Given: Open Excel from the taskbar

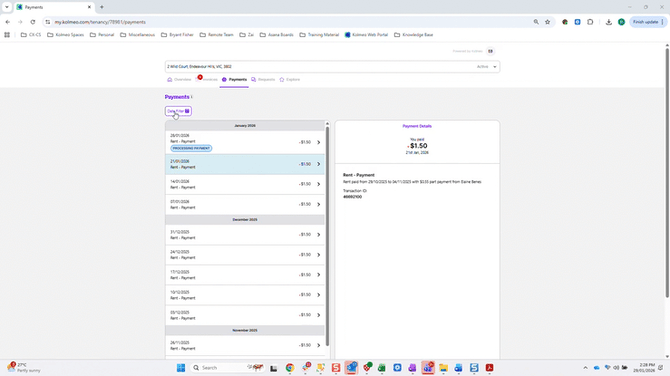Looking at the screenshot, I should pyautogui.click(x=381, y=367).
